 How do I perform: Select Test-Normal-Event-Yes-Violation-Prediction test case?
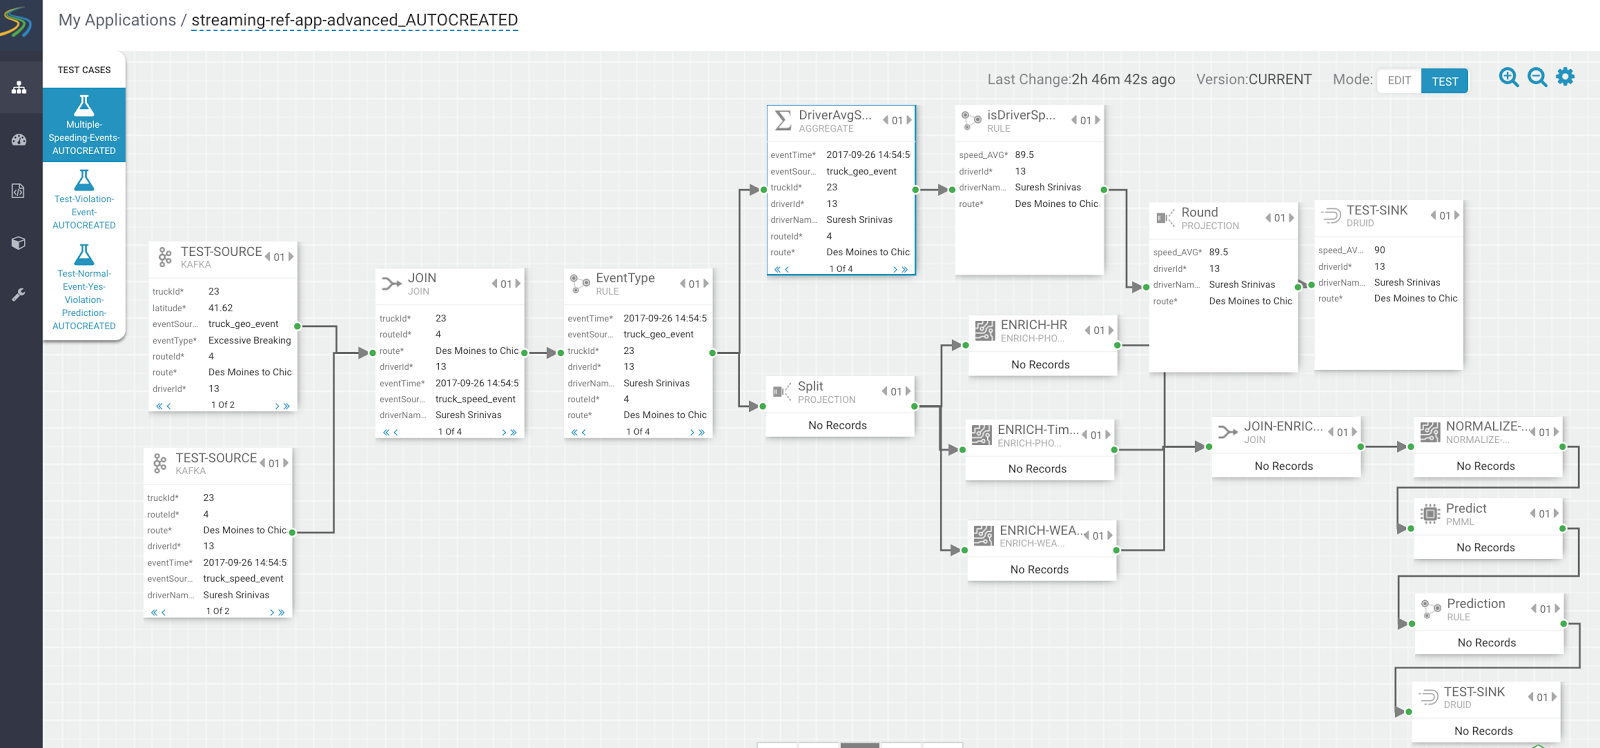click(x=84, y=287)
